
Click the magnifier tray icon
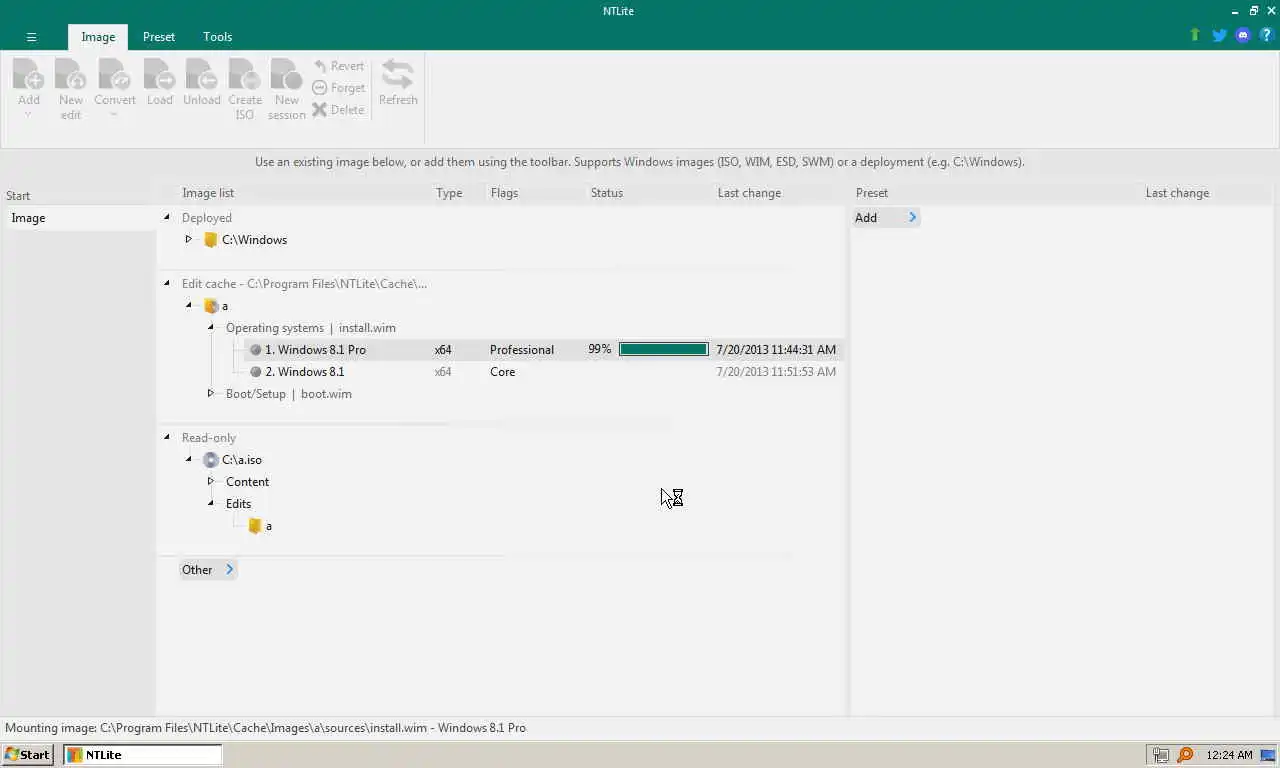coord(1185,755)
